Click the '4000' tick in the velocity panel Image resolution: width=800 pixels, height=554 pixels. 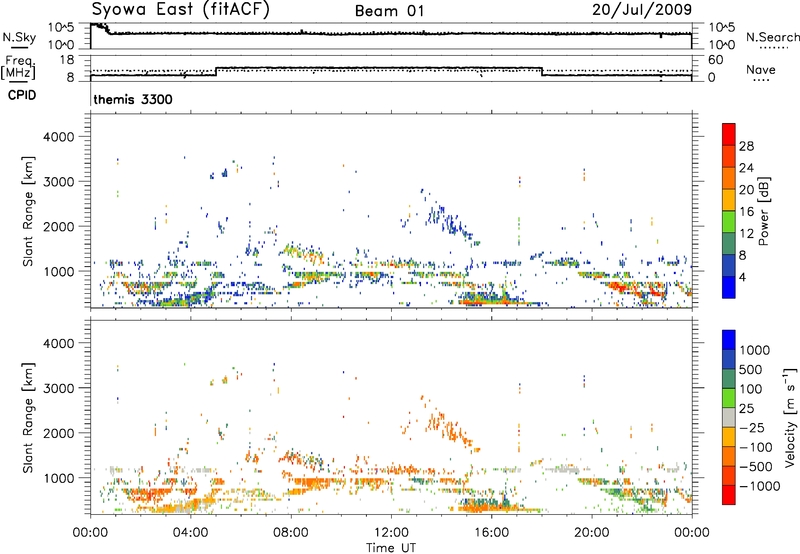[59, 343]
